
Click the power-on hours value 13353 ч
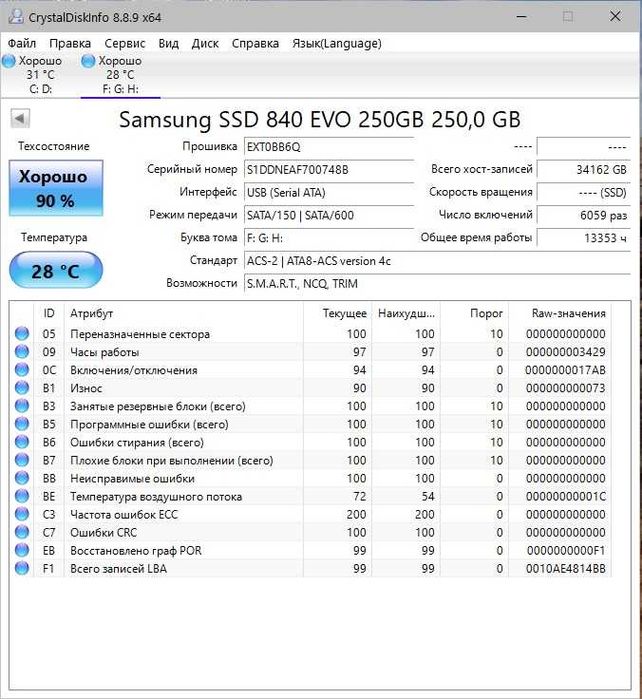(584, 238)
